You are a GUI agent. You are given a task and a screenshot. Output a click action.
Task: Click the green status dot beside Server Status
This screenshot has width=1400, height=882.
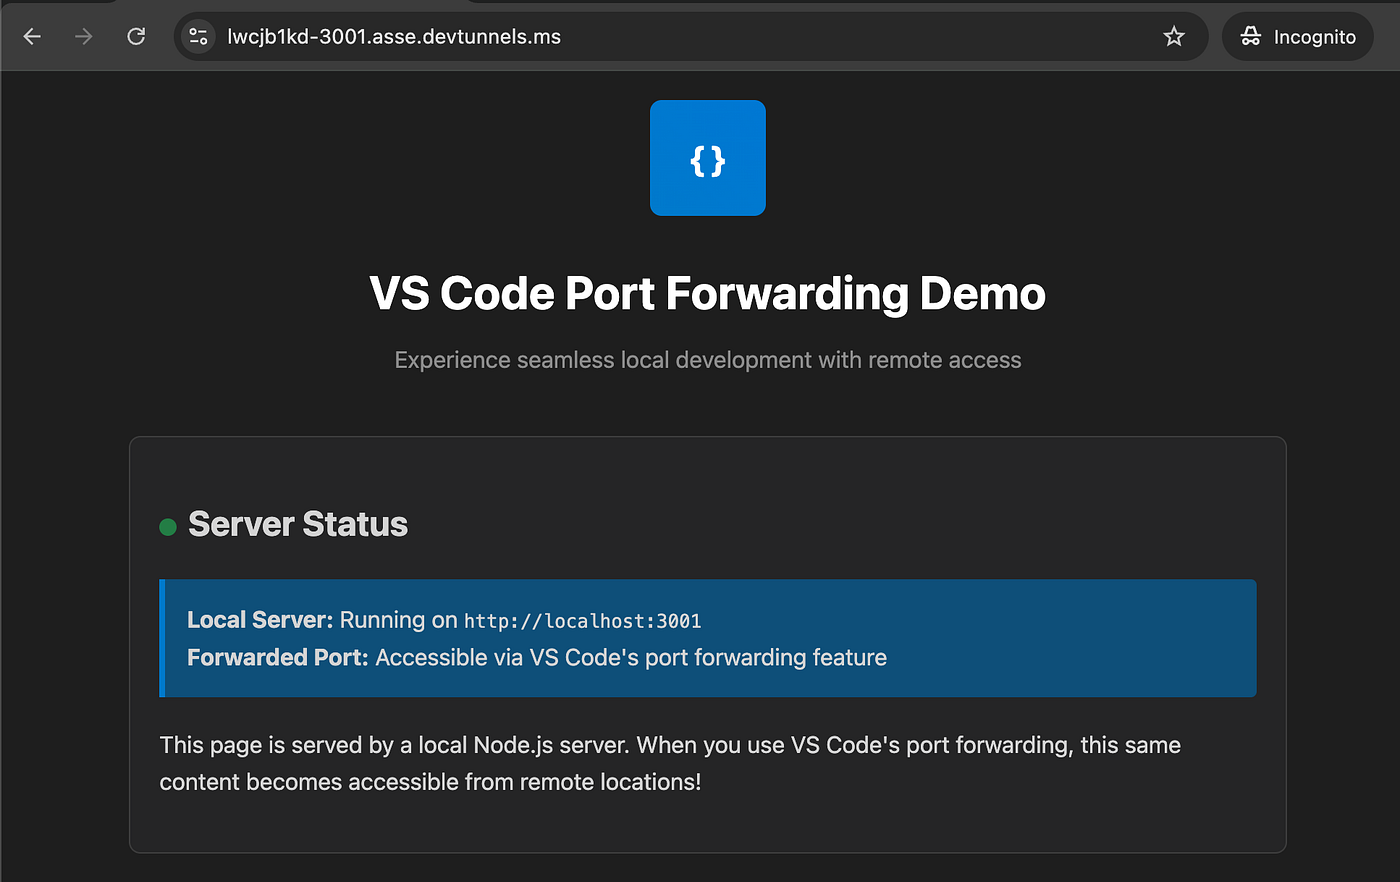pos(168,527)
